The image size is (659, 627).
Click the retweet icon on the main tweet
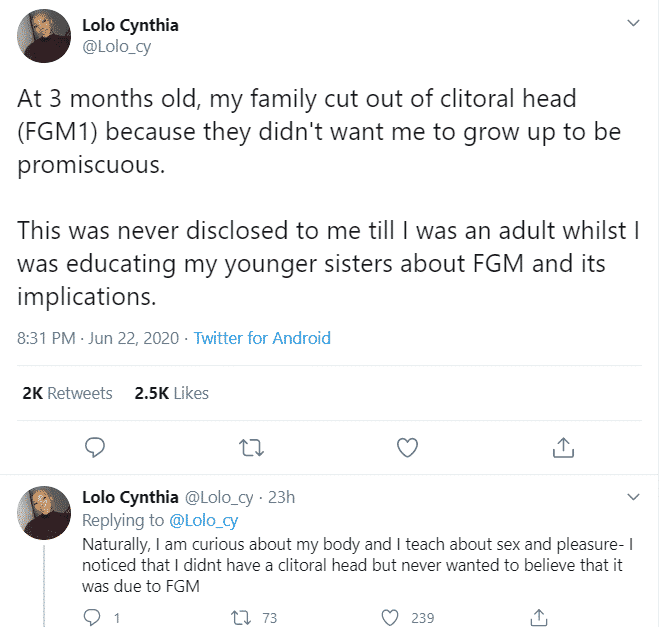(251, 447)
